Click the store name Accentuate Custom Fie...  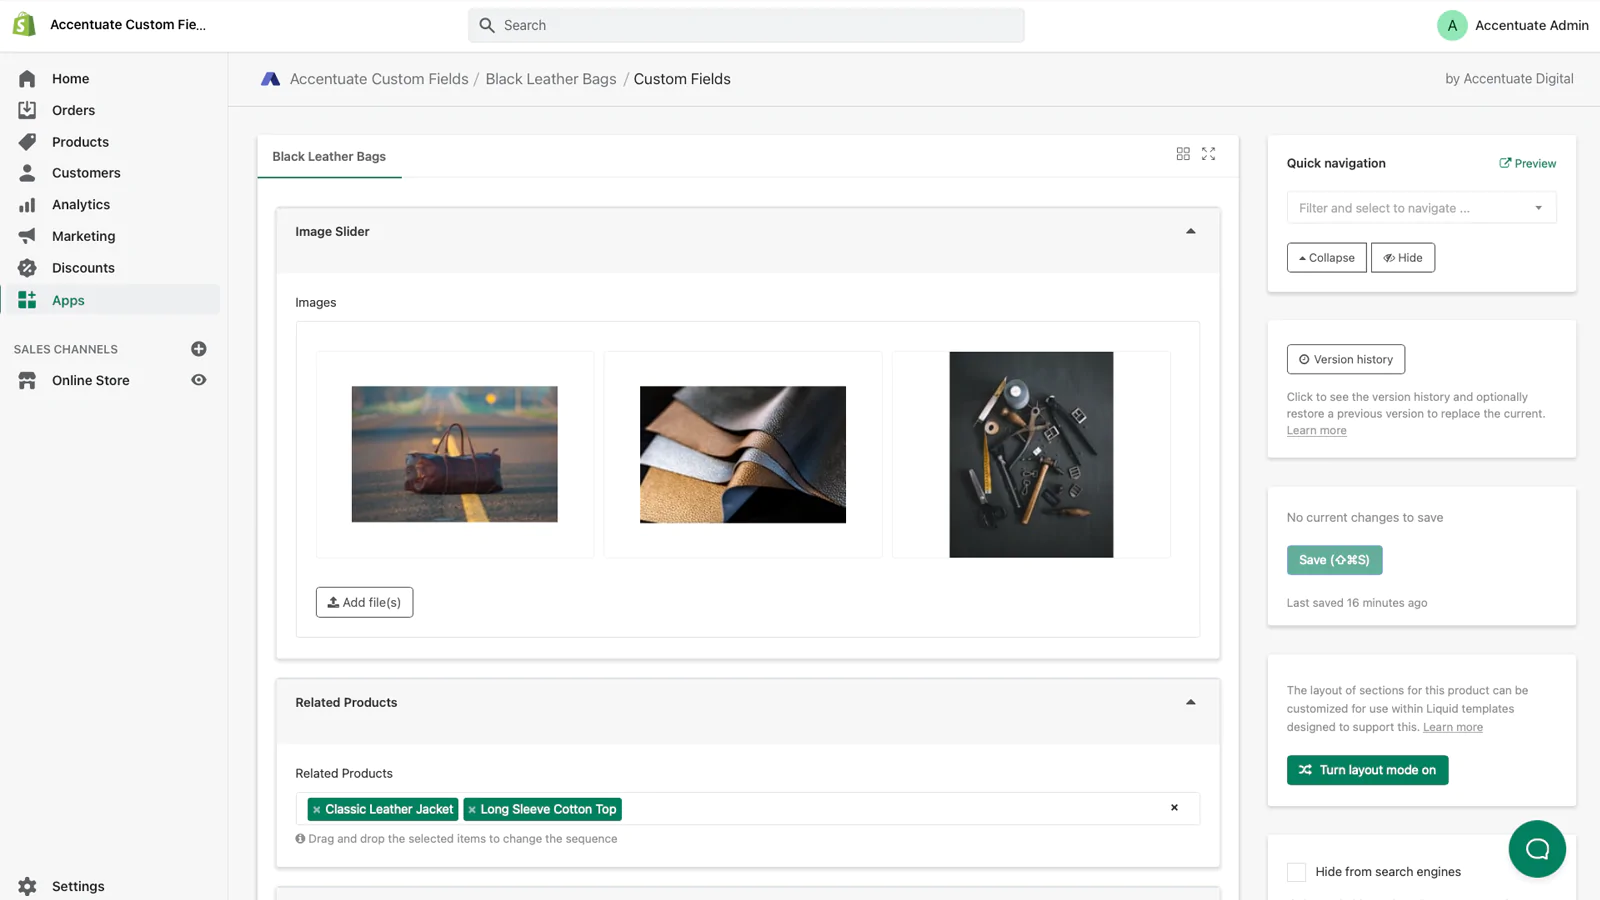click(x=128, y=25)
